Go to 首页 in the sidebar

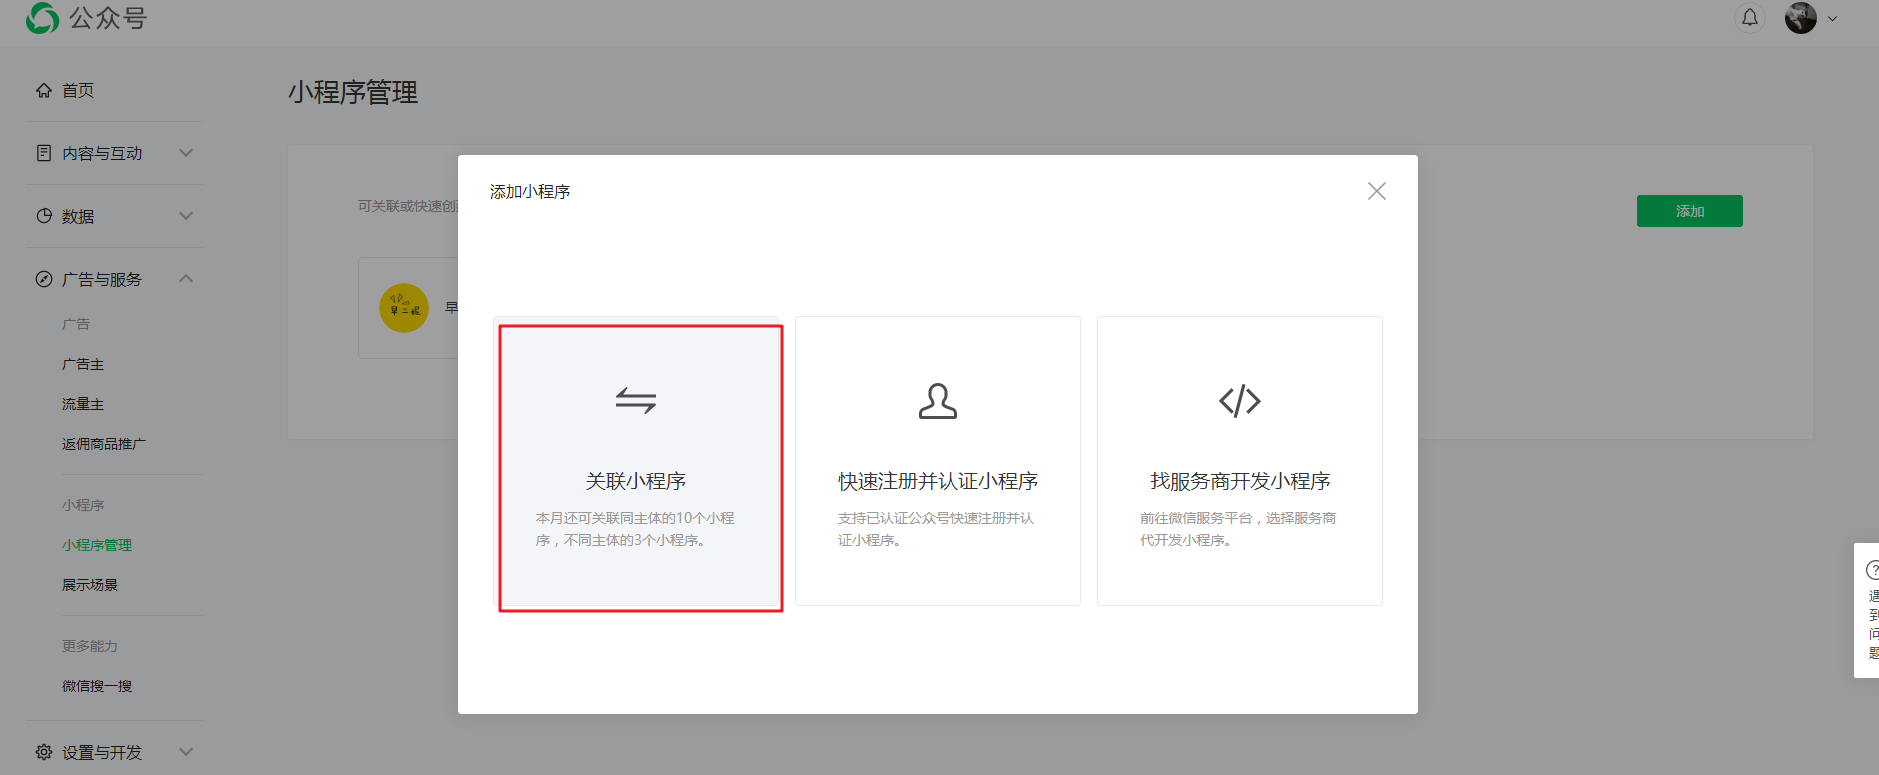(77, 91)
